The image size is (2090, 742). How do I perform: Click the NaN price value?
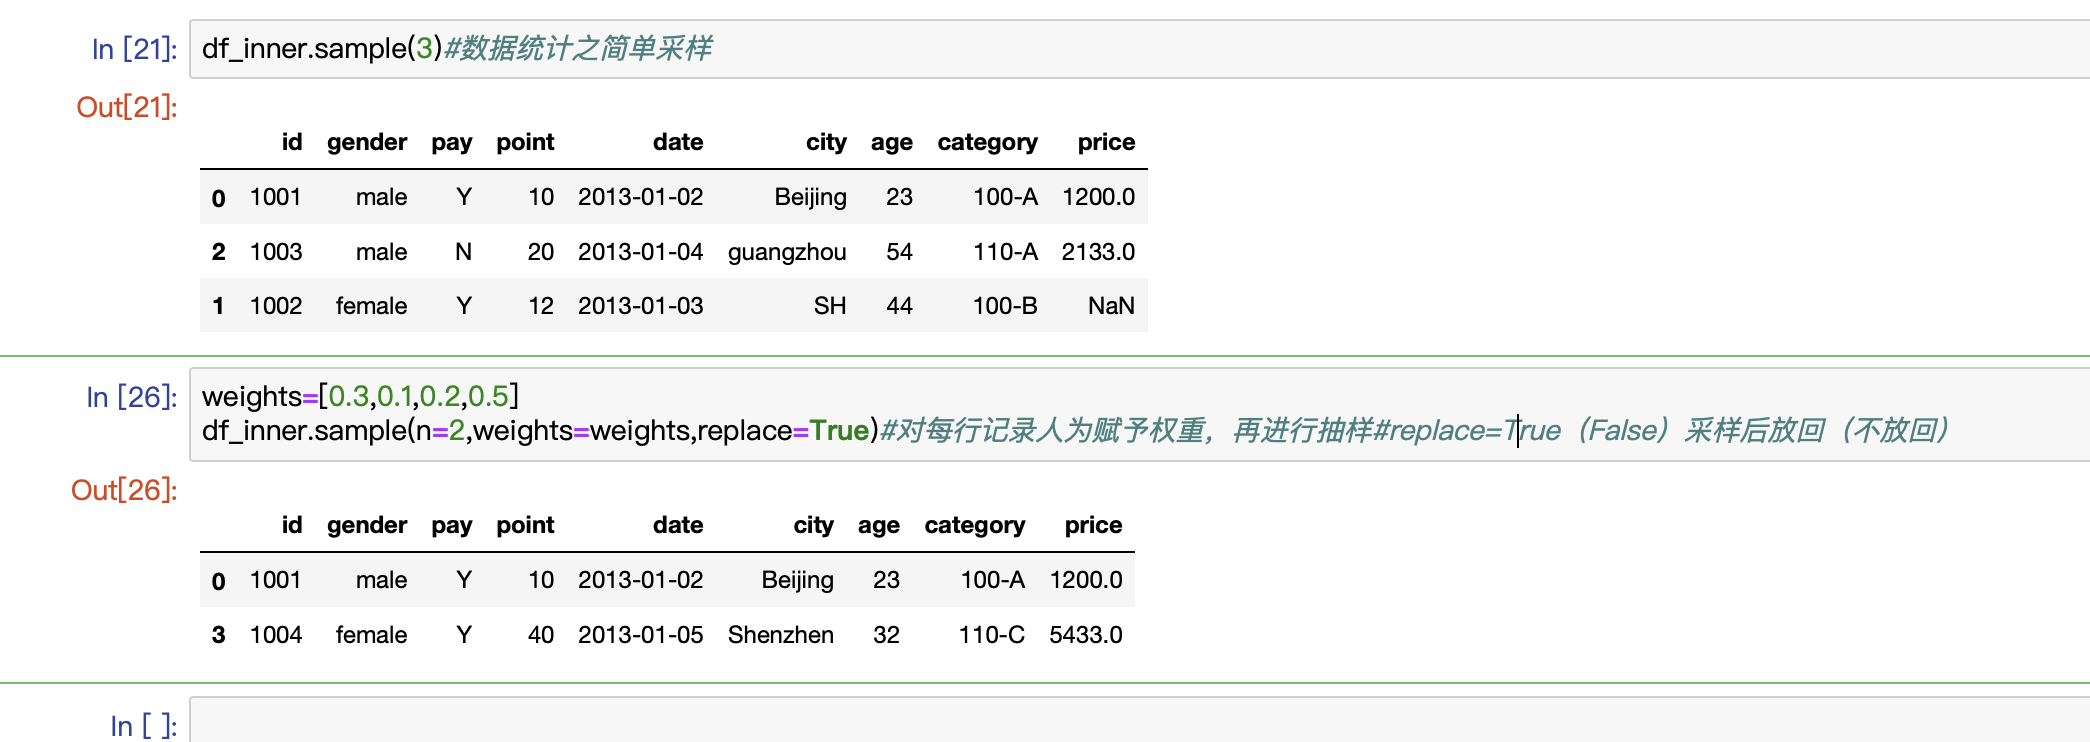click(x=1111, y=306)
